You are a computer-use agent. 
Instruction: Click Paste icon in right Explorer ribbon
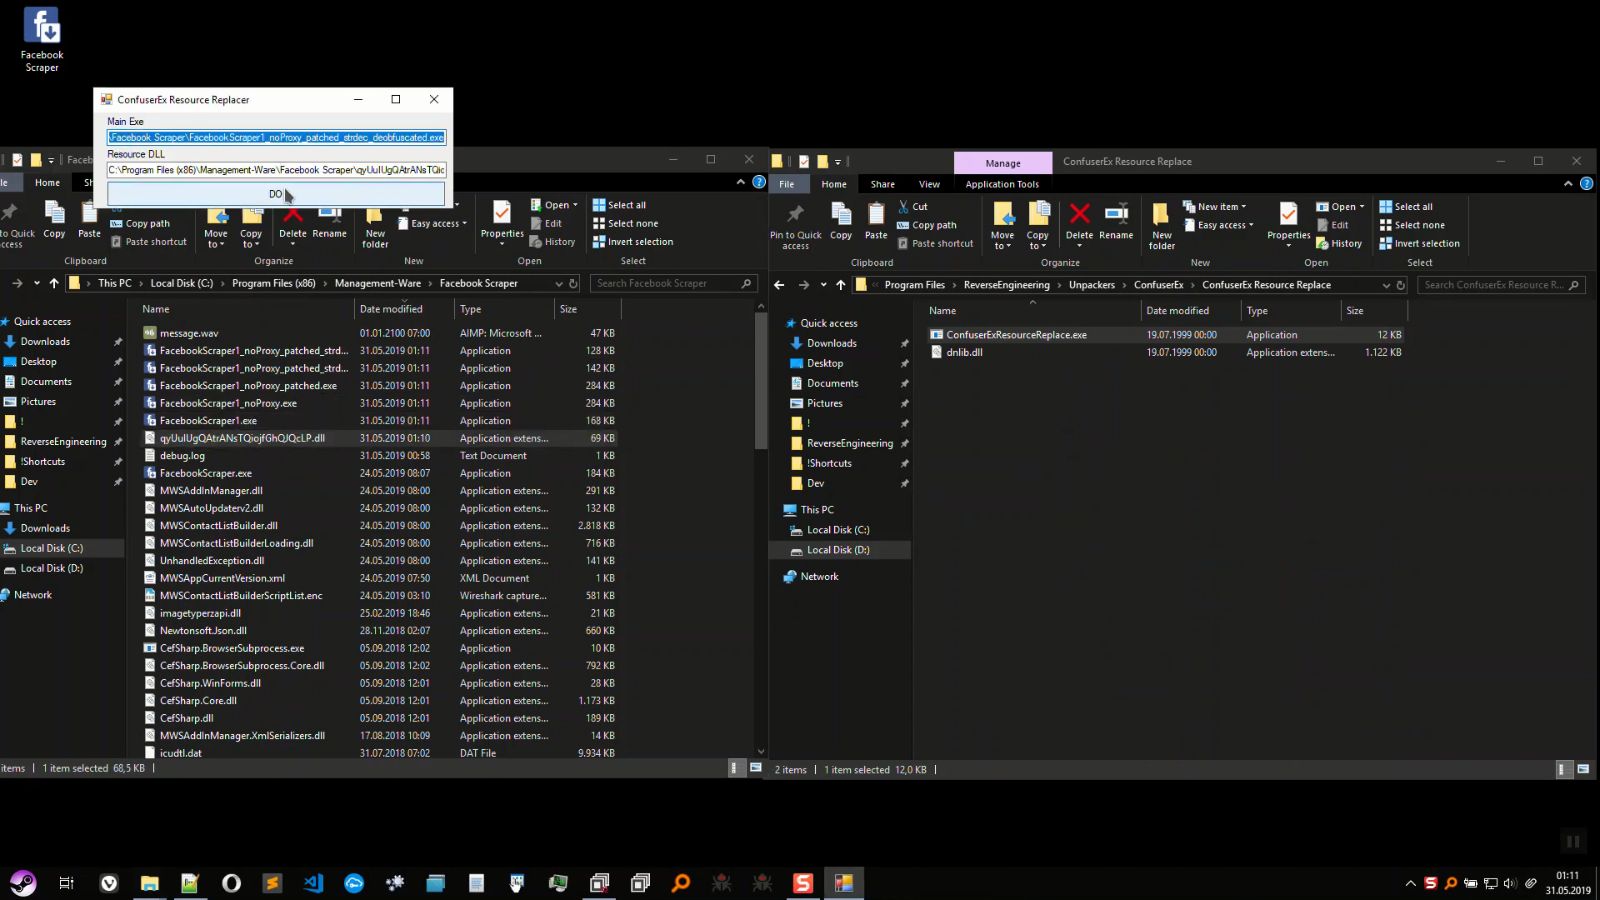click(876, 222)
